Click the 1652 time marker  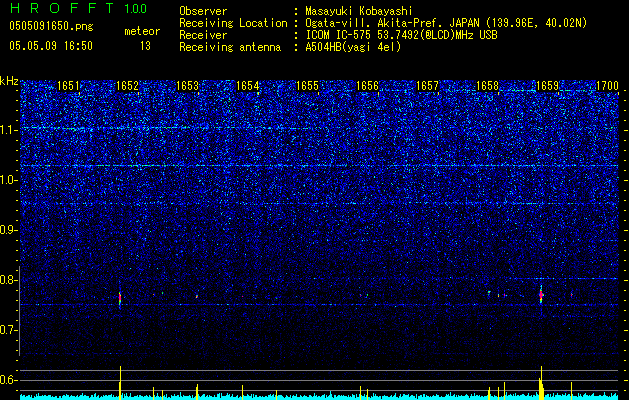click(127, 87)
